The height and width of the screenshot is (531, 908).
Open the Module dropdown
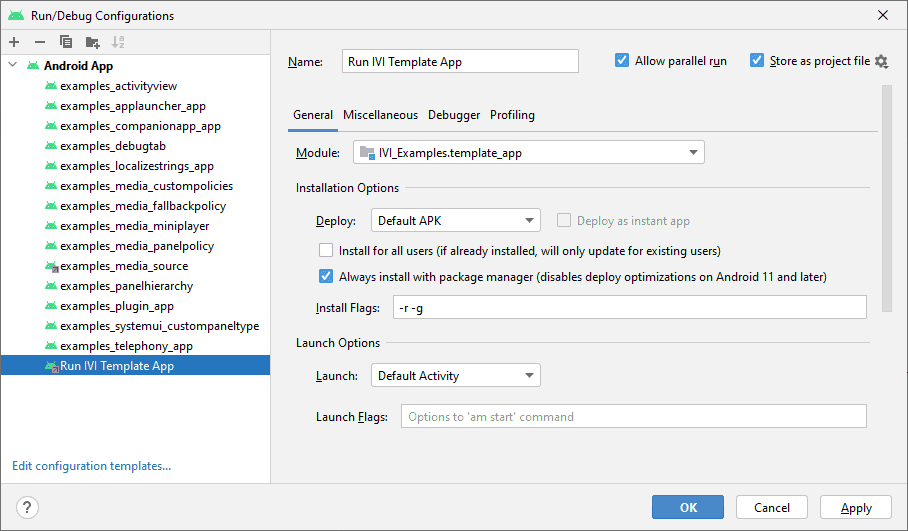(529, 153)
